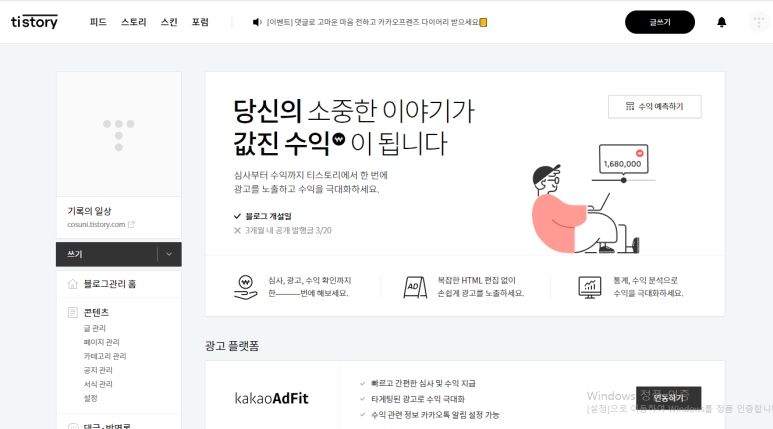This screenshot has height=429, width=773.
Task: Click the 연동하기 button for kakaoAdFit
Action: [x=668, y=398]
